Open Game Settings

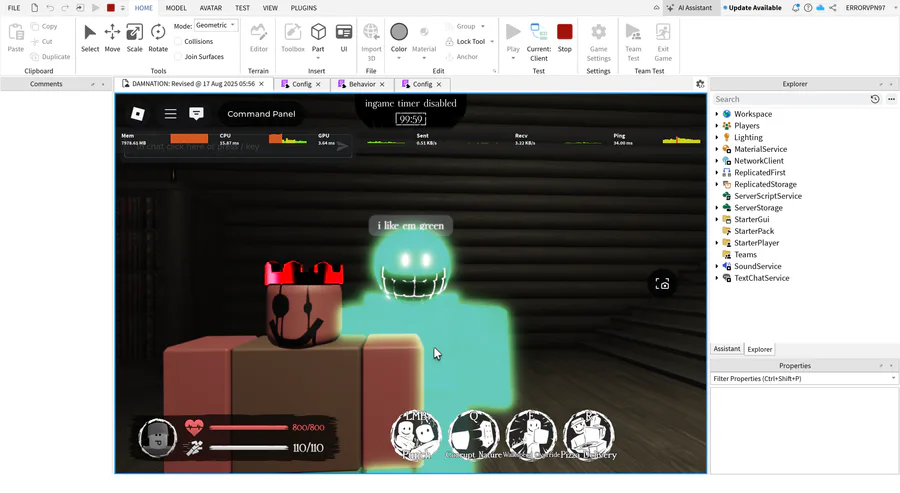tap(598, 42)
